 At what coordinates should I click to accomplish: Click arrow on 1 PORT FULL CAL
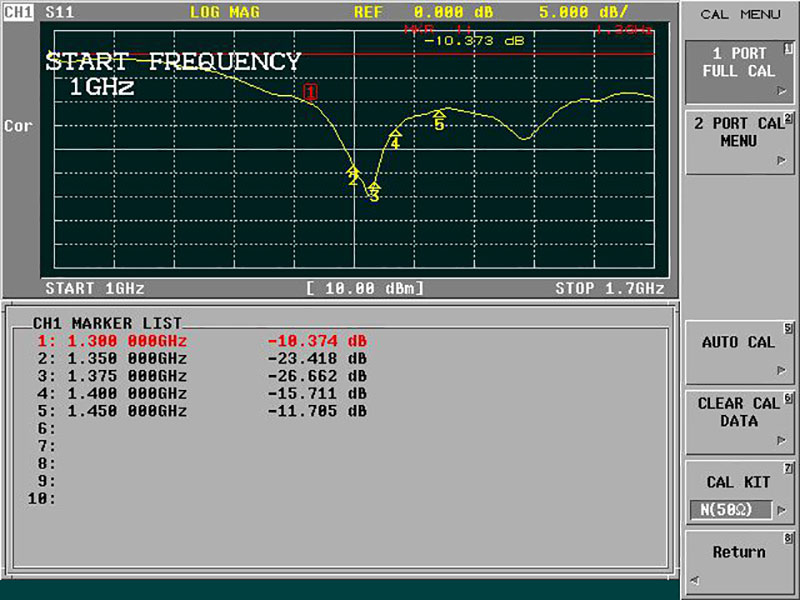point(781,91)
